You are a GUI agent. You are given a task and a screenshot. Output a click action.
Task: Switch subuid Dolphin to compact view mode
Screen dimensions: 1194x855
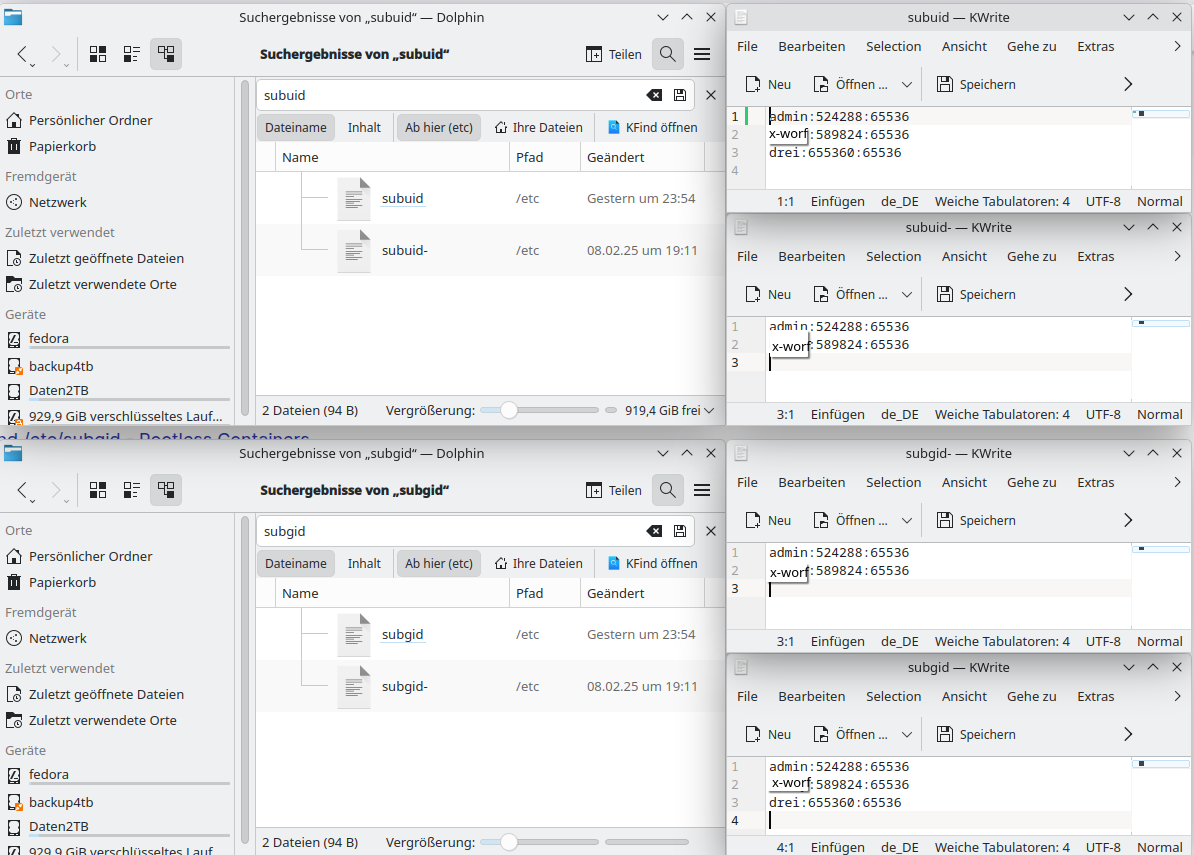pyautogui.click(x=132, y=54)
